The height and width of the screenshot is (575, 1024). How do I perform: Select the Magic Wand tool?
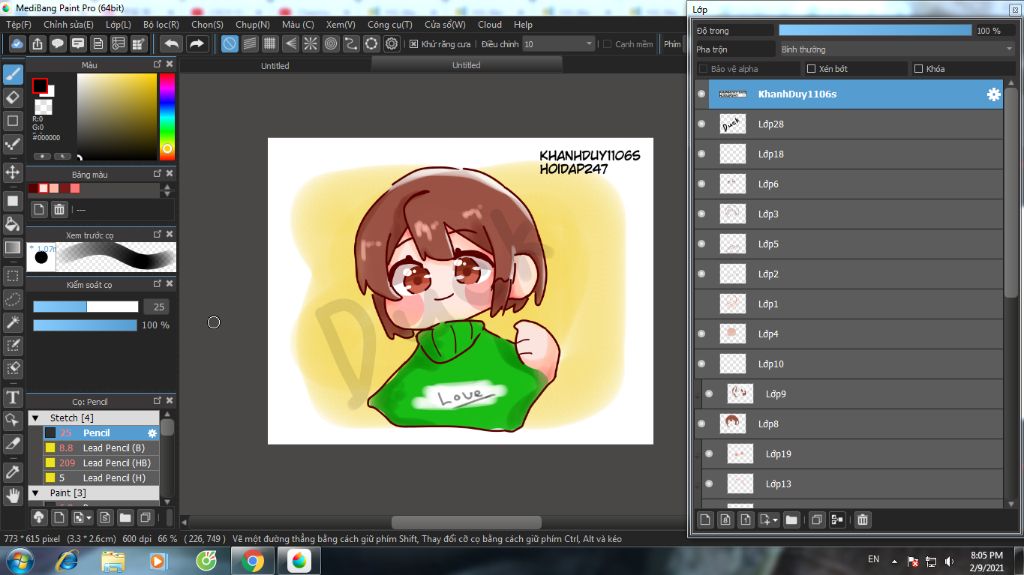click(x=12, y=322)
